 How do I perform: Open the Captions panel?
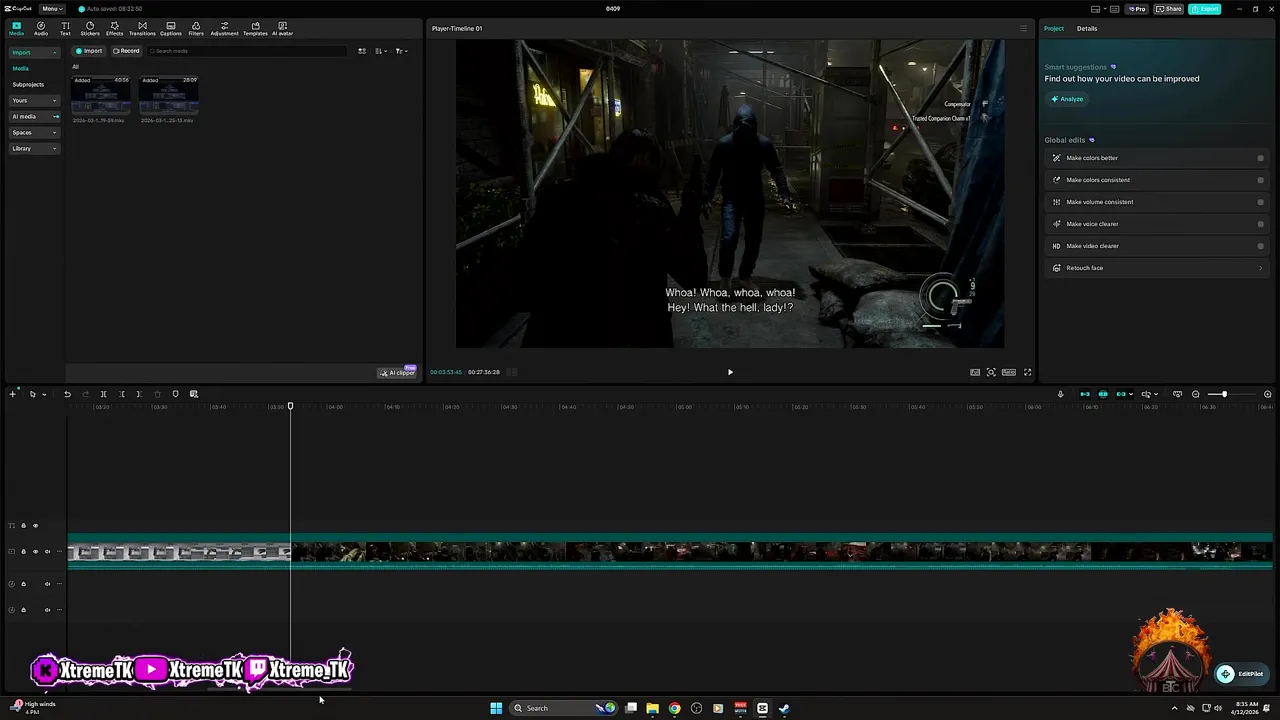pyautogui.click(x=171, y=28)
